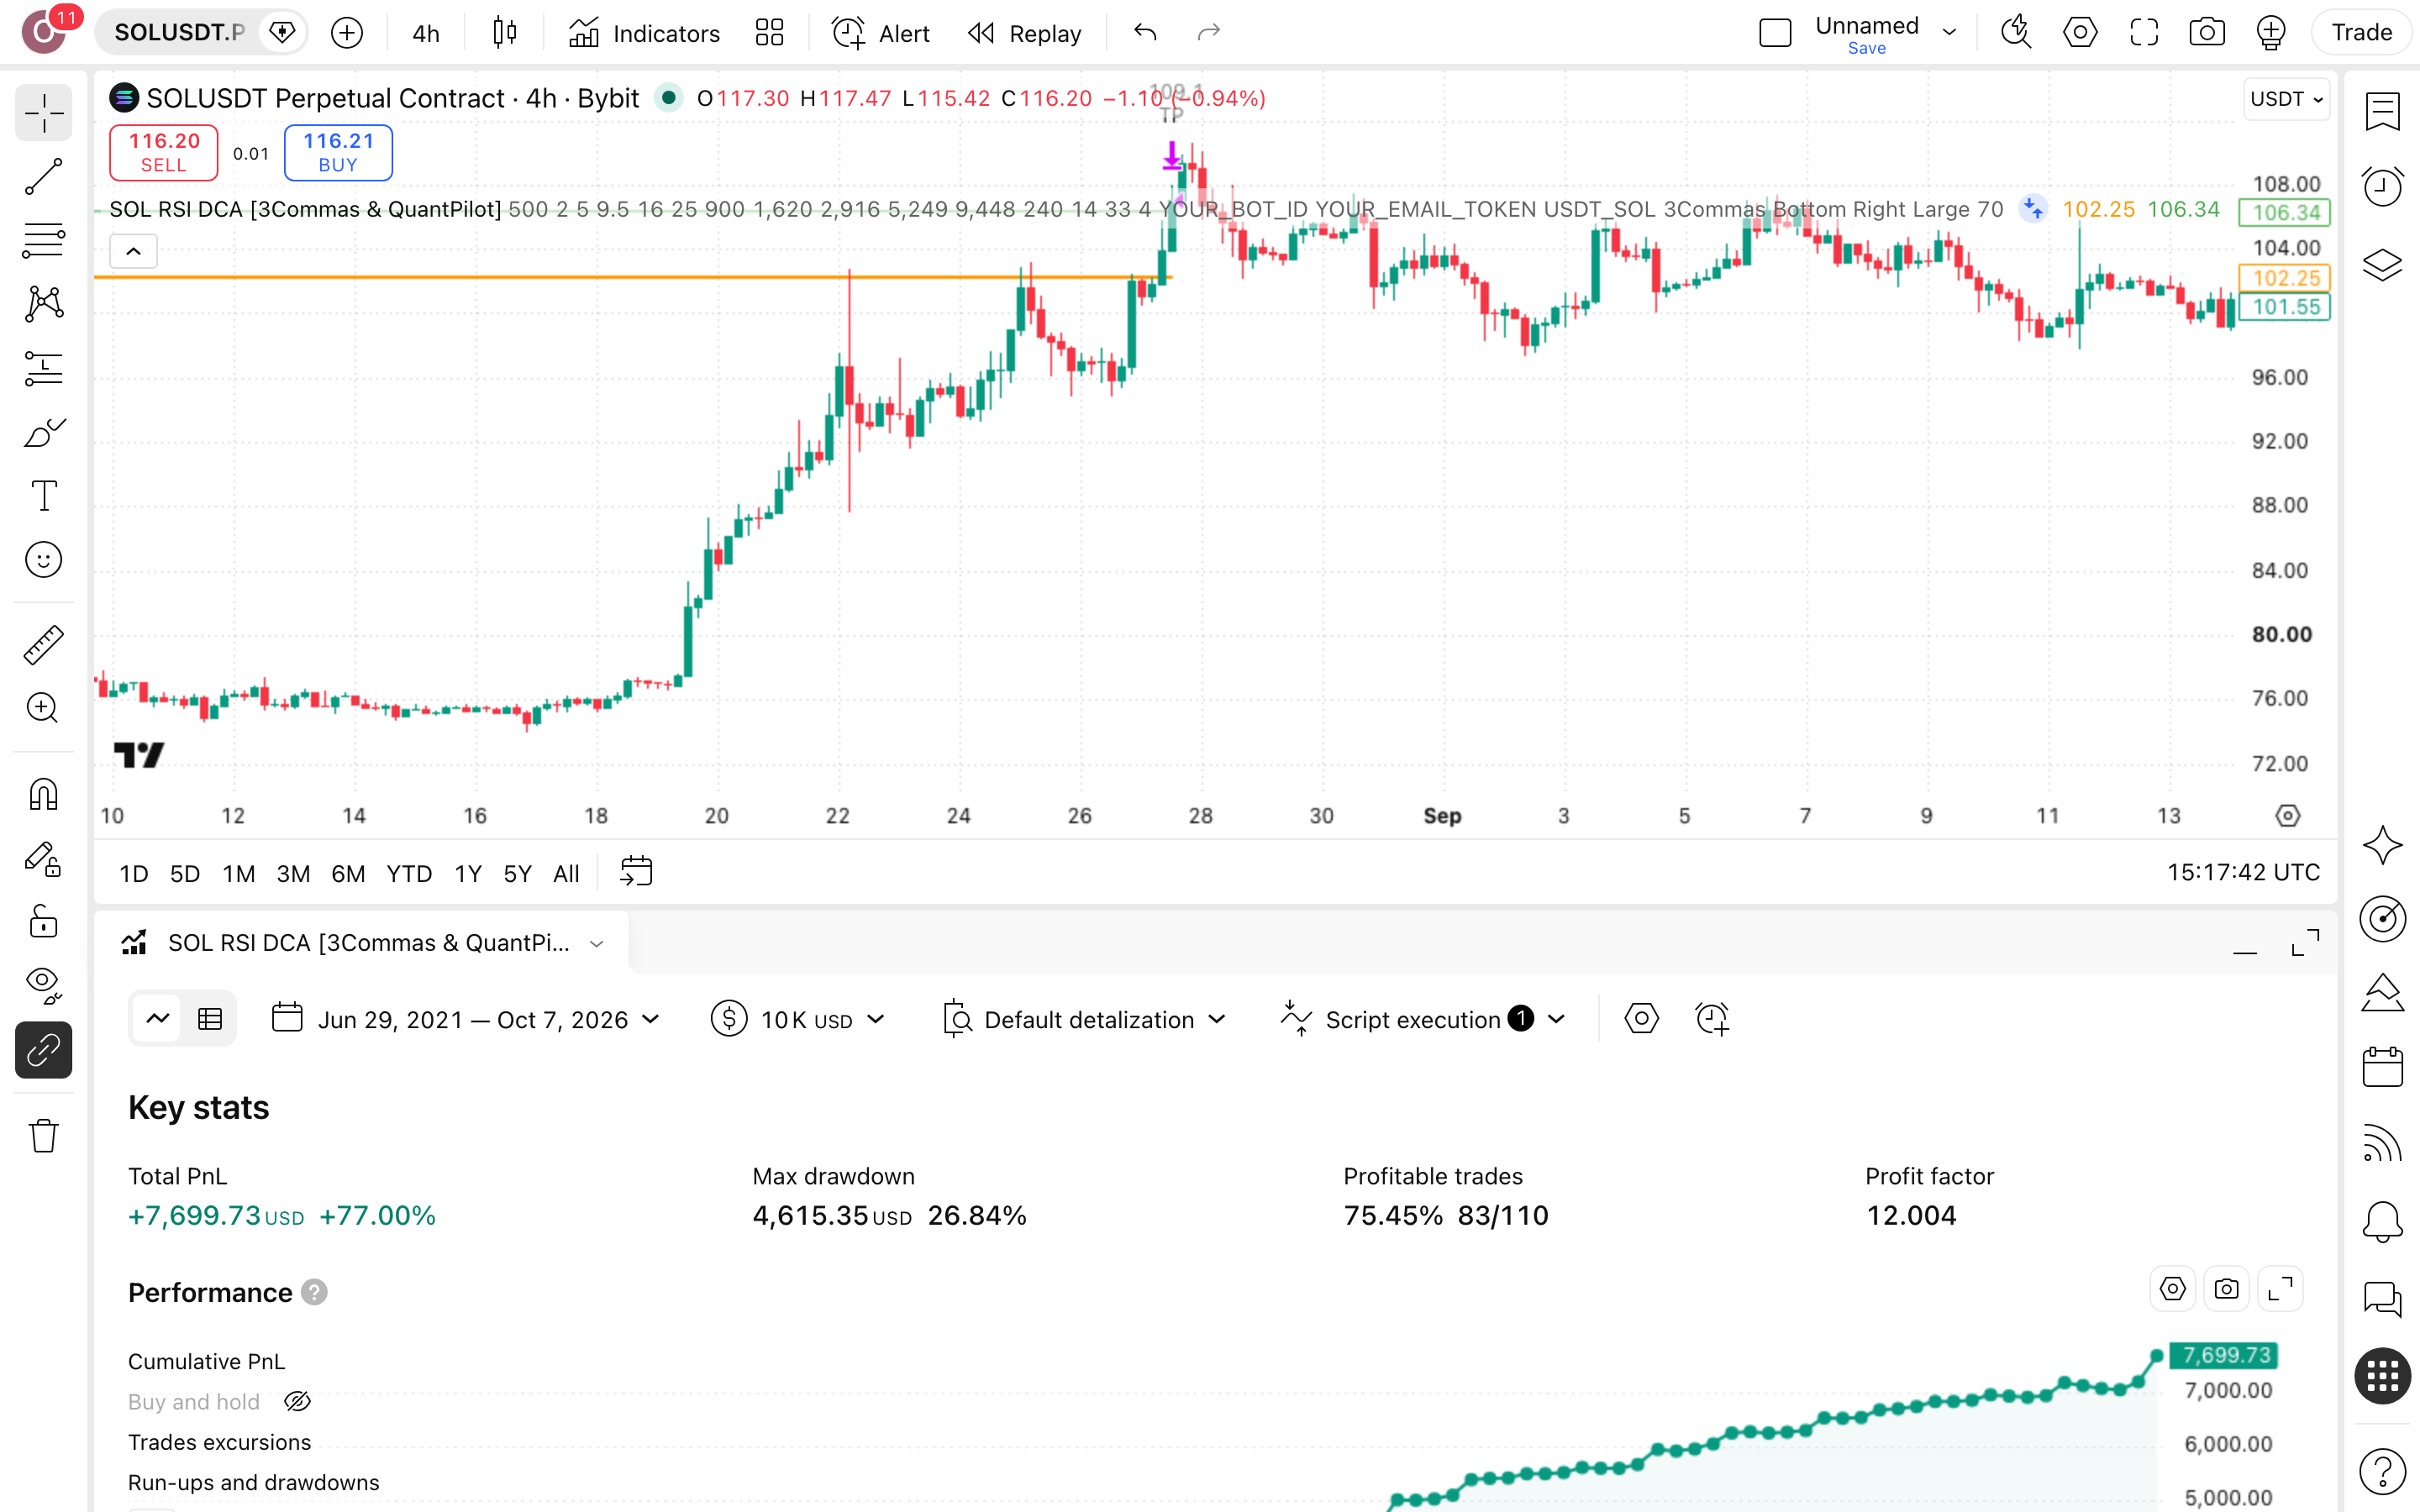This screenshot has width=2420, height=1512.
Task: Open the Fibonacci retracement tool
Action: (43, 240)
